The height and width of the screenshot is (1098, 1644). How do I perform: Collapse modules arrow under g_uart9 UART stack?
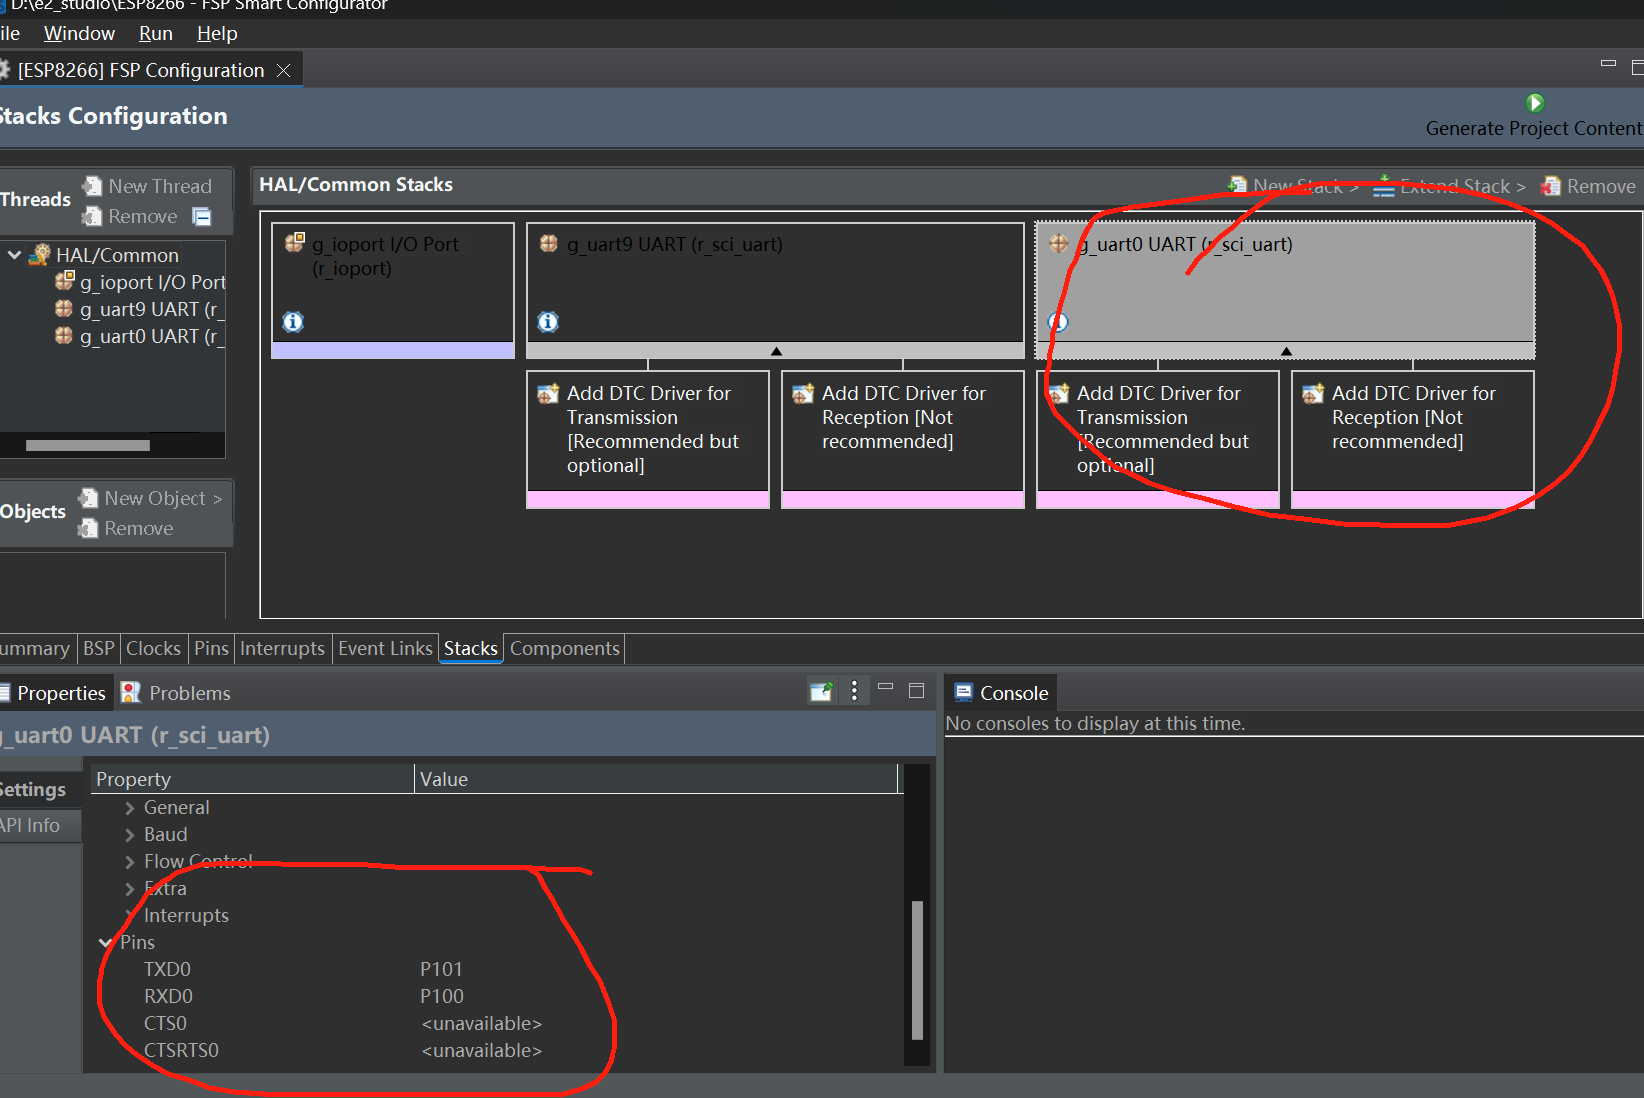tap(776, 351)
